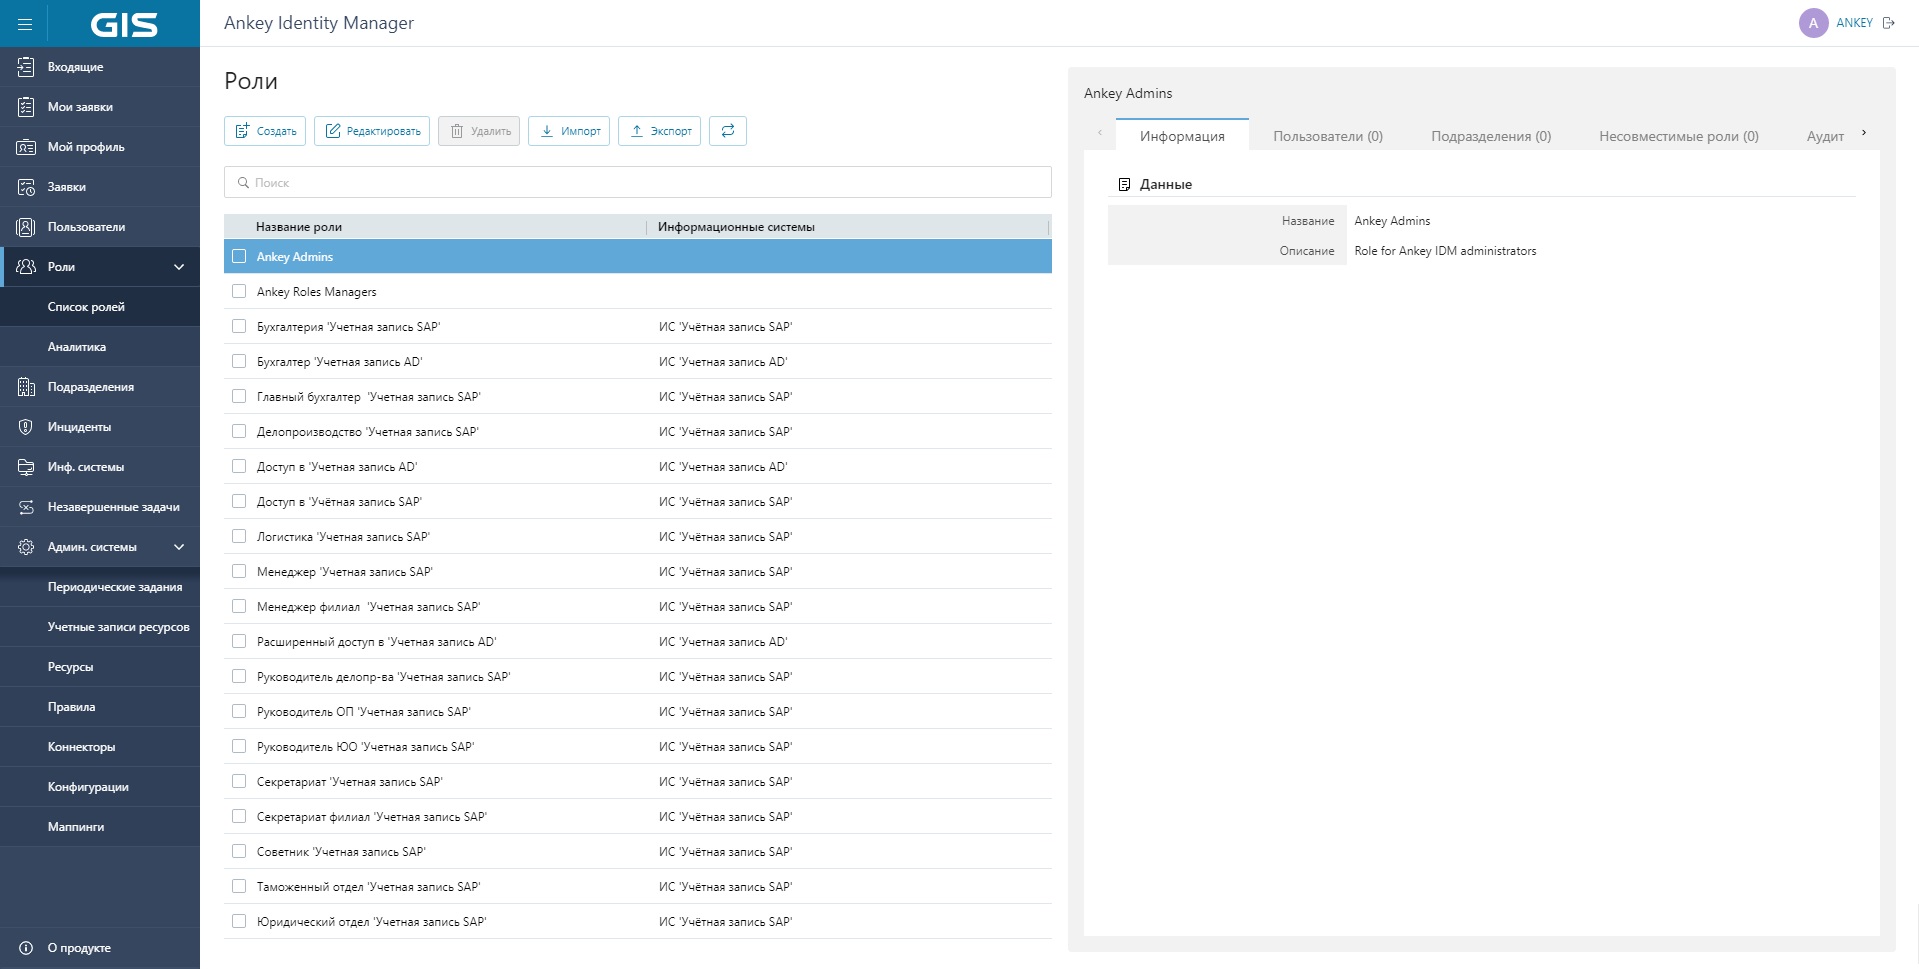1919x969 pixels.
Task: Open Конфигурации in the sidebar
Action: pyautogui.click(x=100, y=787)
